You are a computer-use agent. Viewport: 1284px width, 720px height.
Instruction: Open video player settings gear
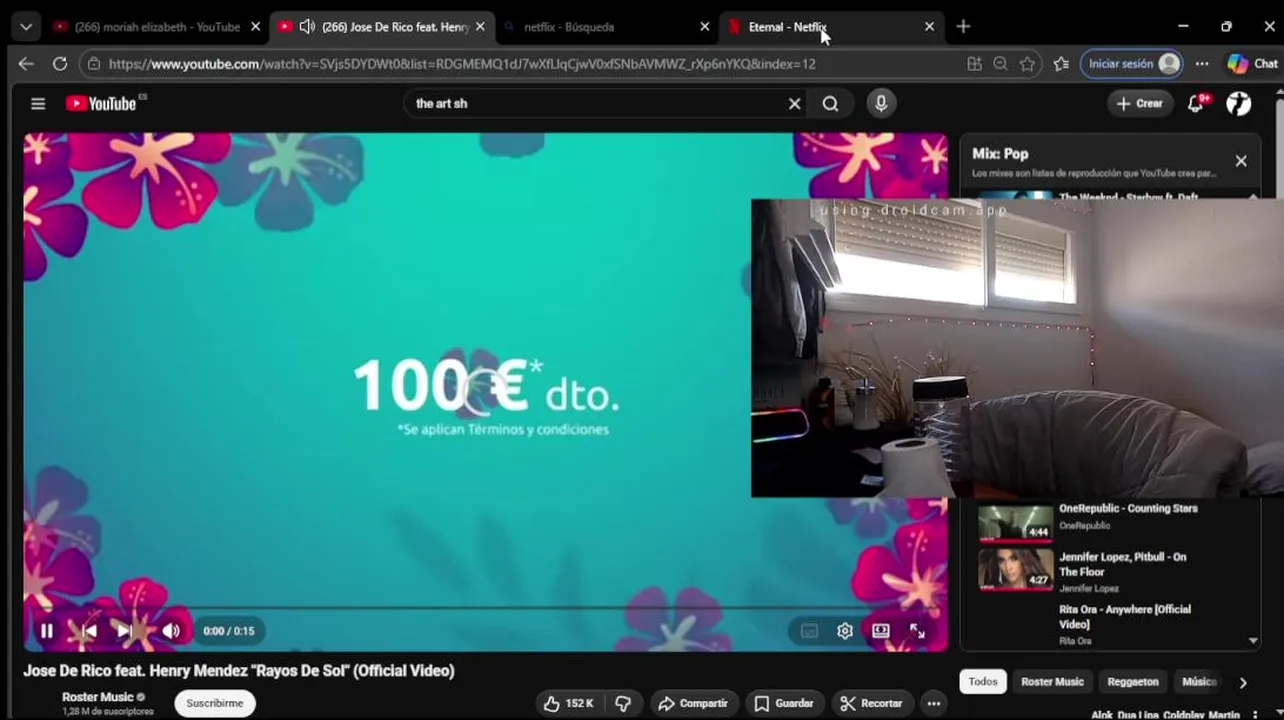[x=845, y=631]
